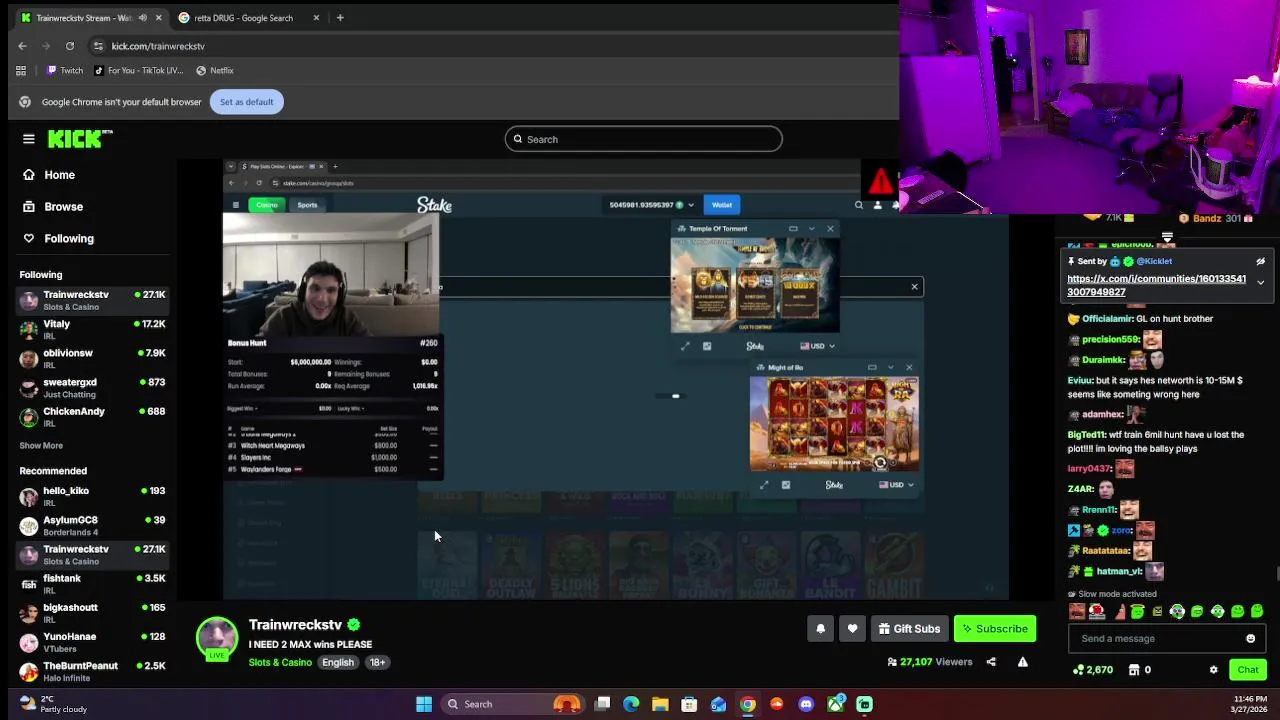
Task: Expand Show more under Following
Action: (41, 446)
